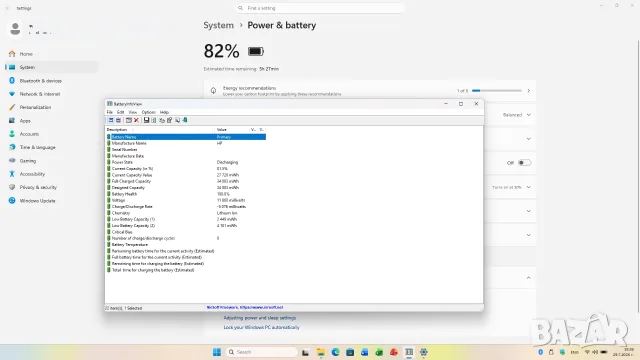Toggle the Off switch in Power settings

(x=524, y=163)
